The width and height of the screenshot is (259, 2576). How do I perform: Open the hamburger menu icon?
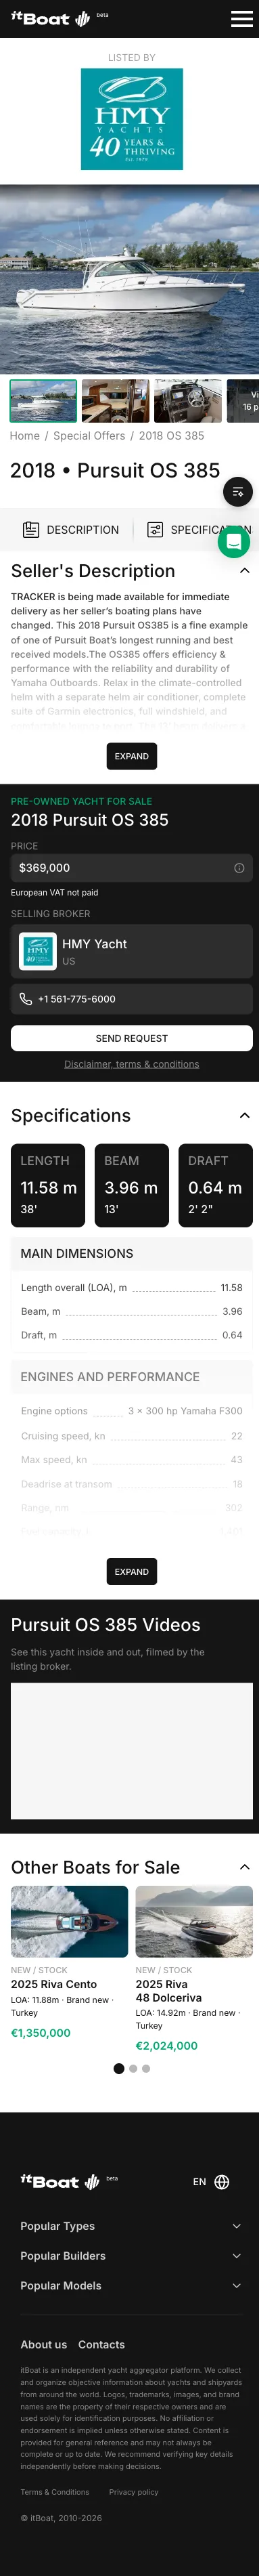click(241, 19)
